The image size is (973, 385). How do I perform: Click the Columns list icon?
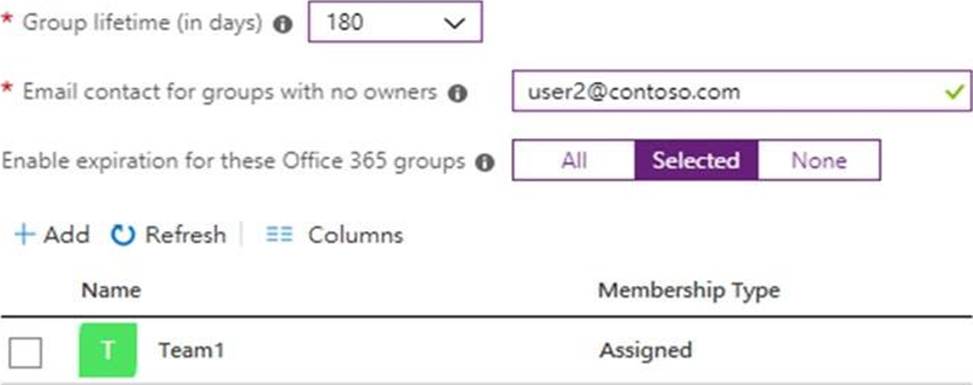pos(279,234)
